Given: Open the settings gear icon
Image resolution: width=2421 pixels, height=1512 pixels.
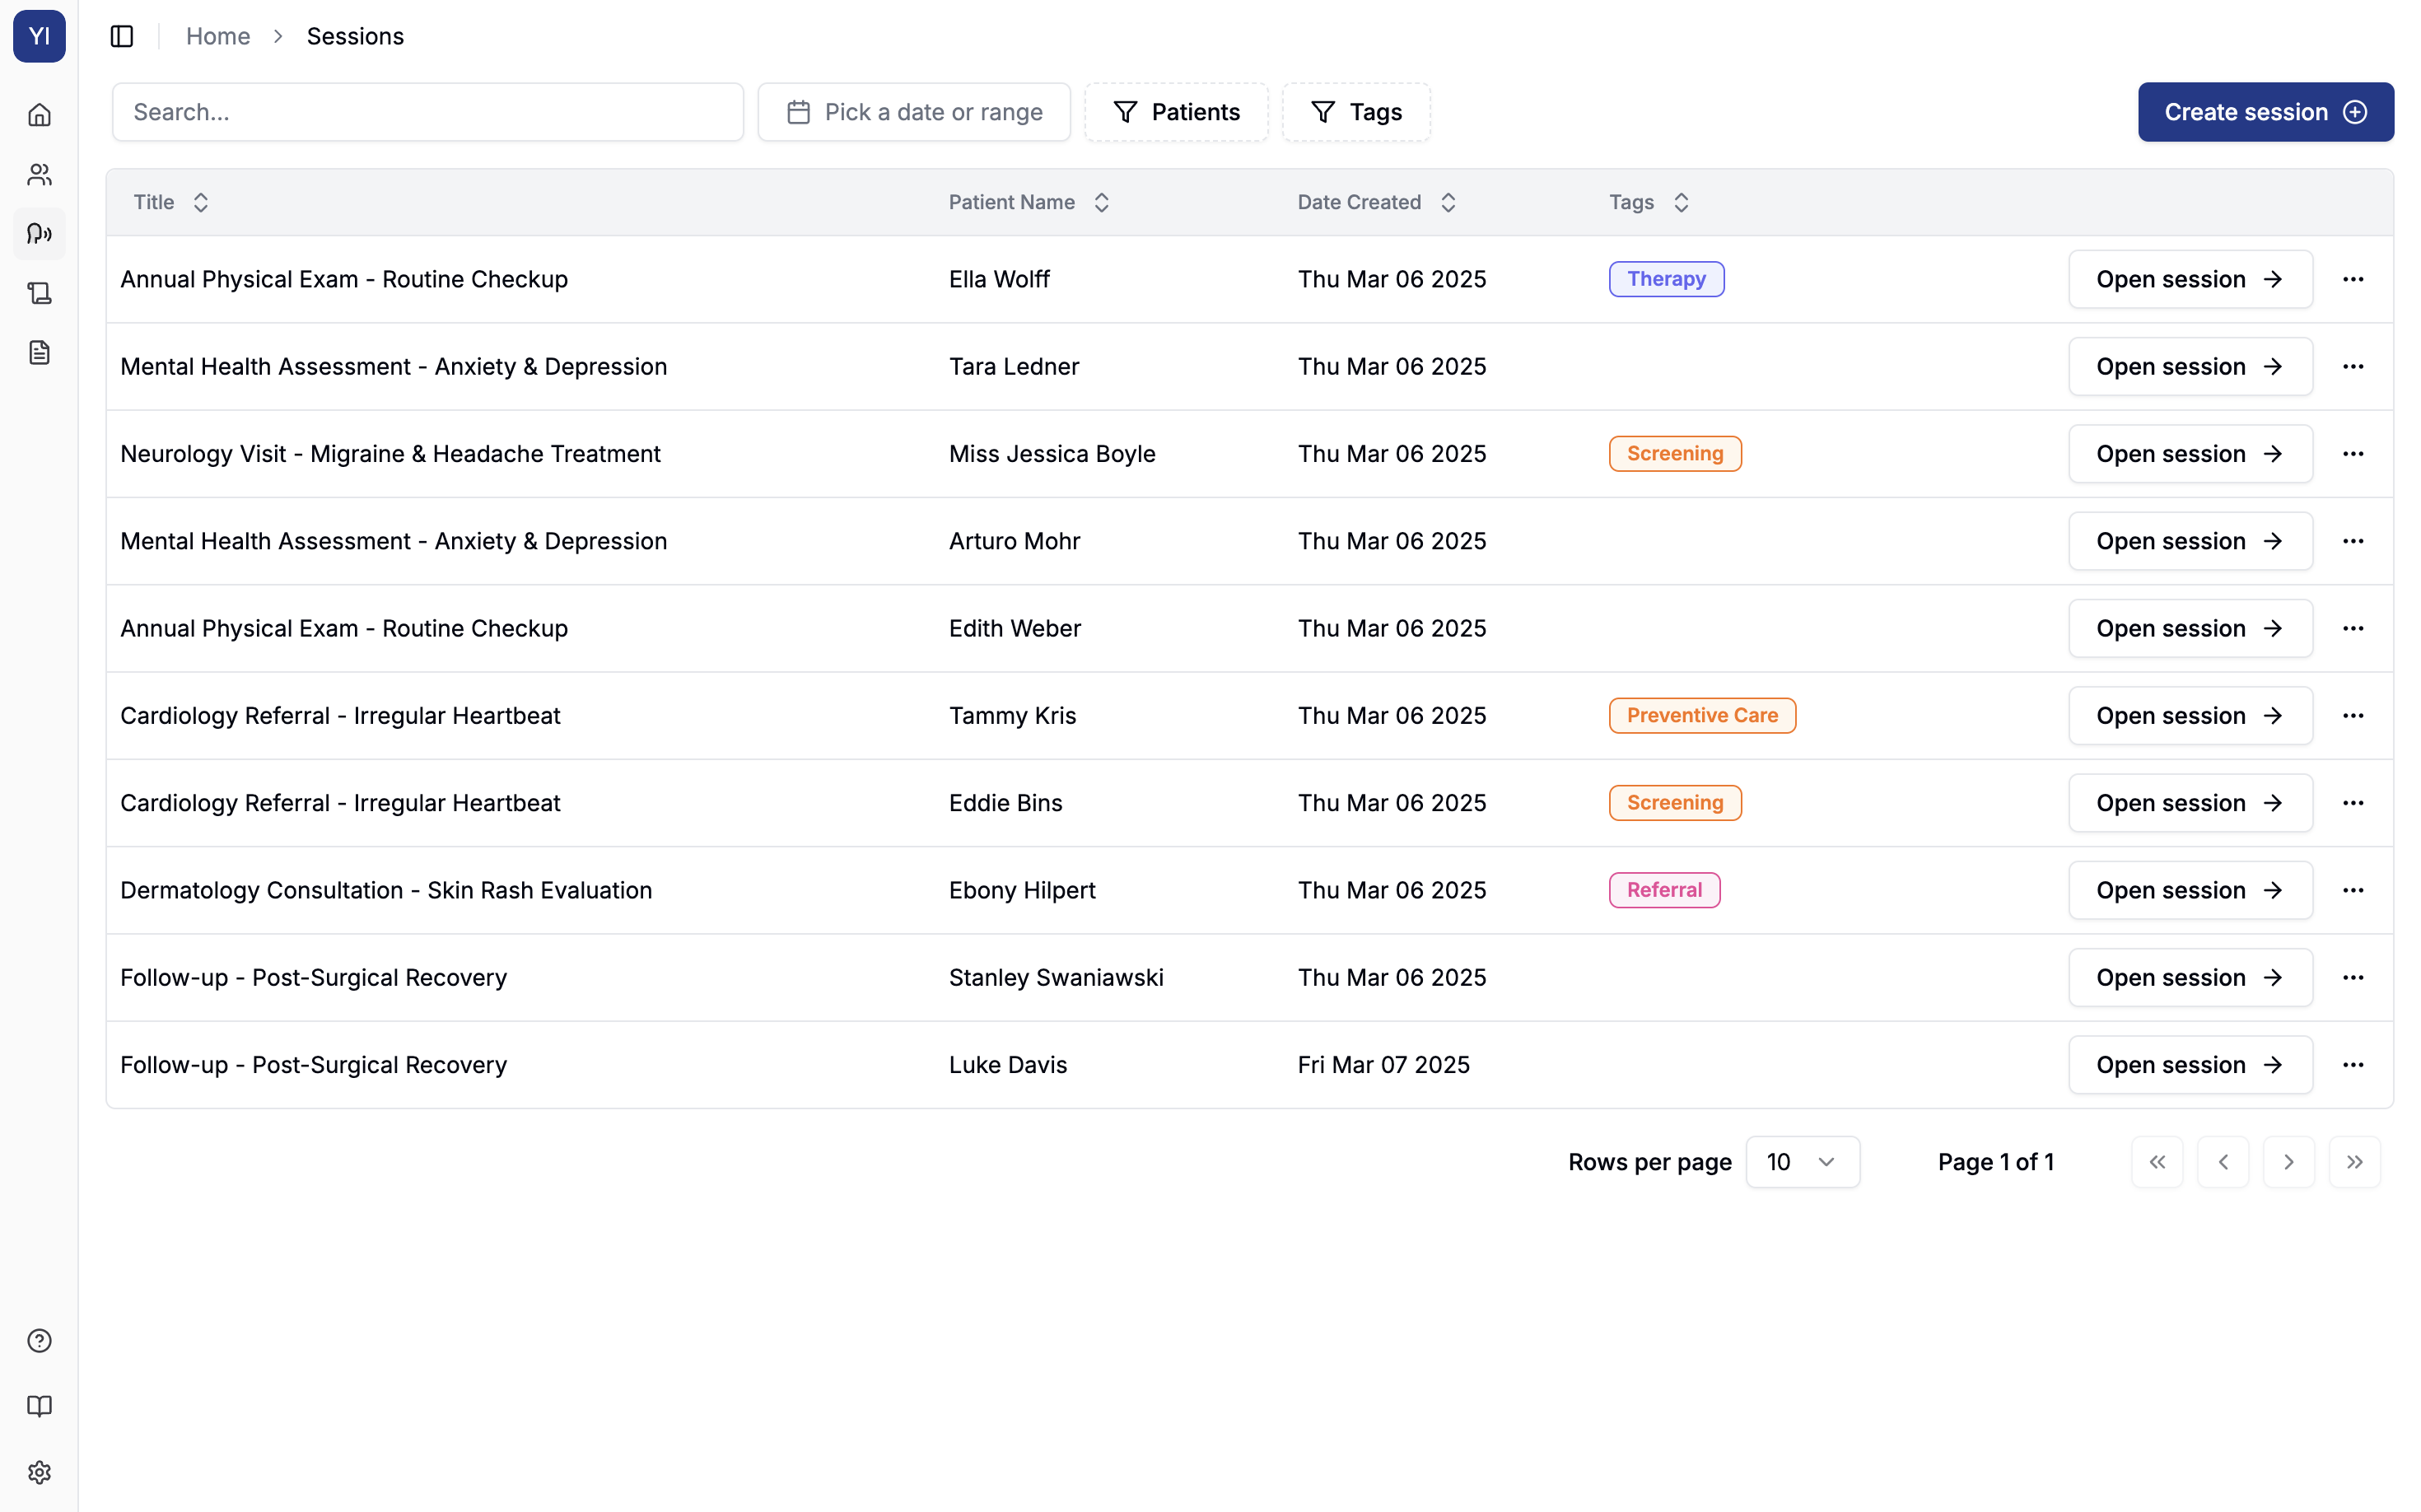Looking at the screenshot, I should [x=39, y=1472].
